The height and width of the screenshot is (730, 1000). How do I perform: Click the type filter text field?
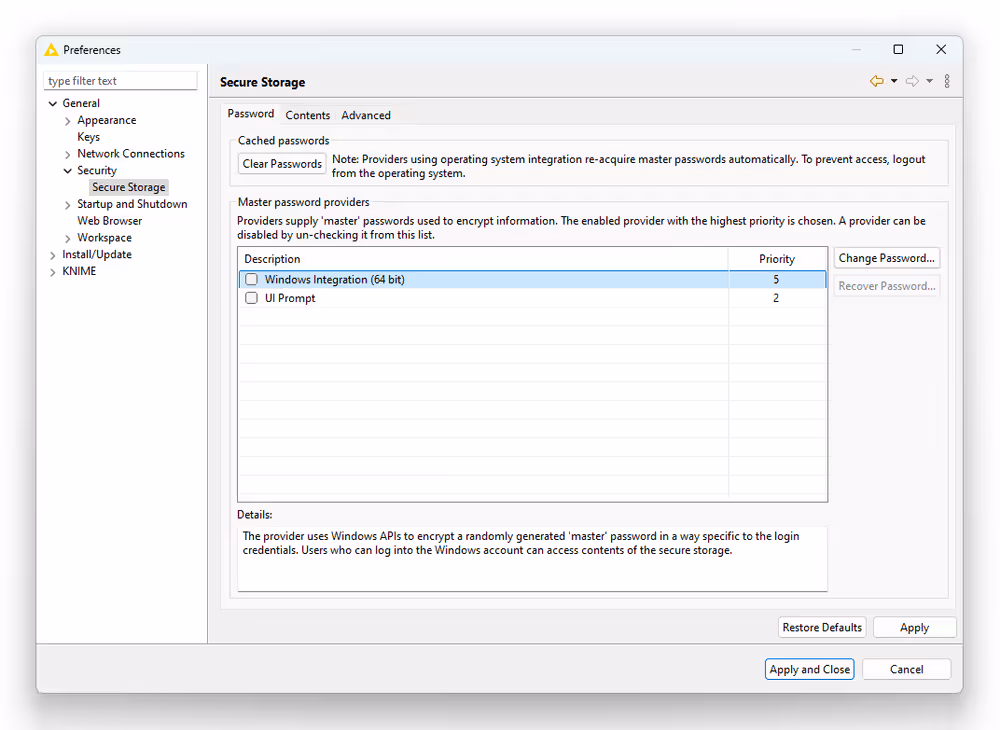pos(119,80)
